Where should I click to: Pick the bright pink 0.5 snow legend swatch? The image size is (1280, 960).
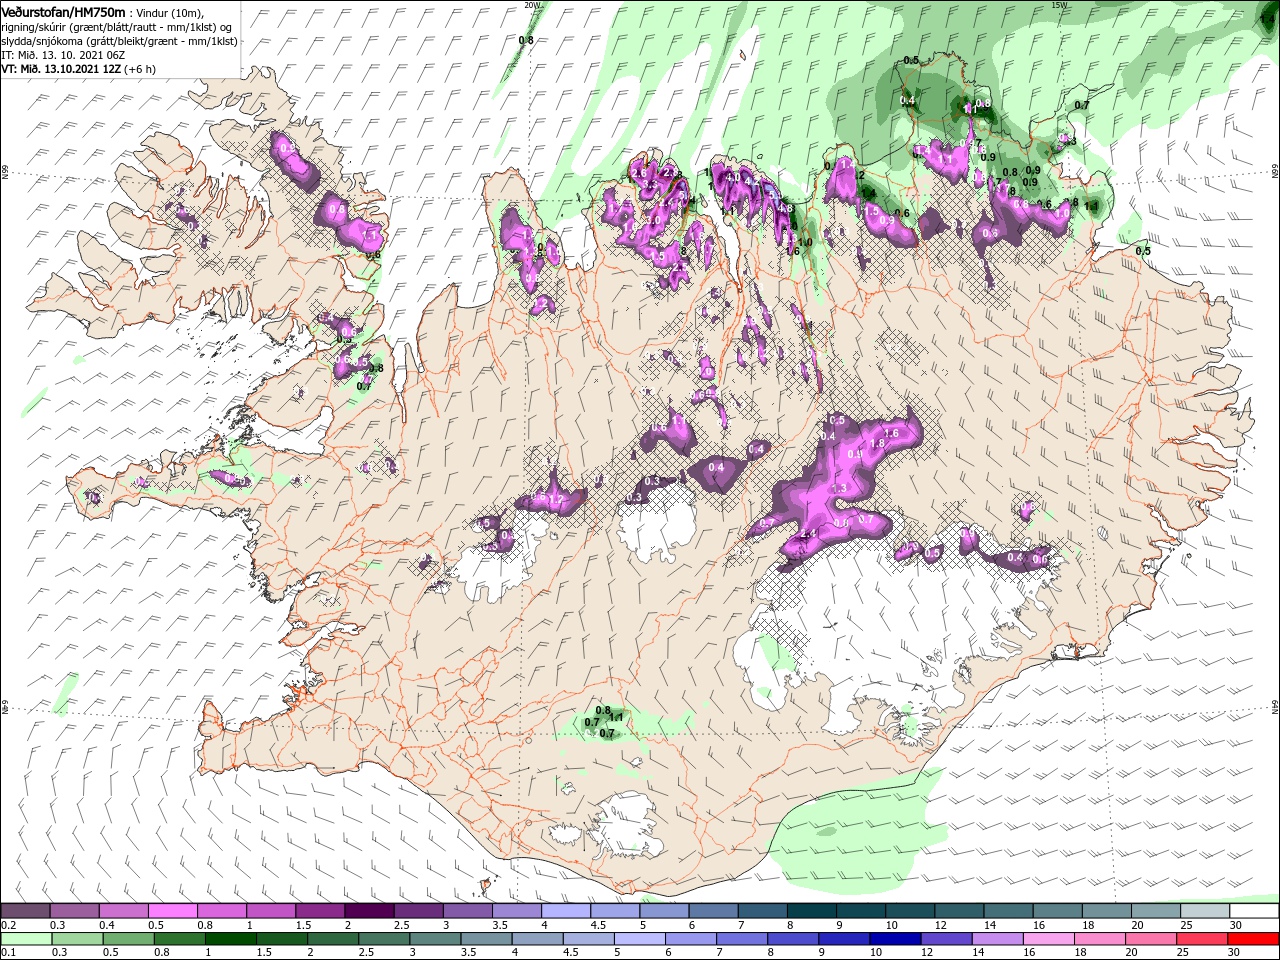coord(172,911)
